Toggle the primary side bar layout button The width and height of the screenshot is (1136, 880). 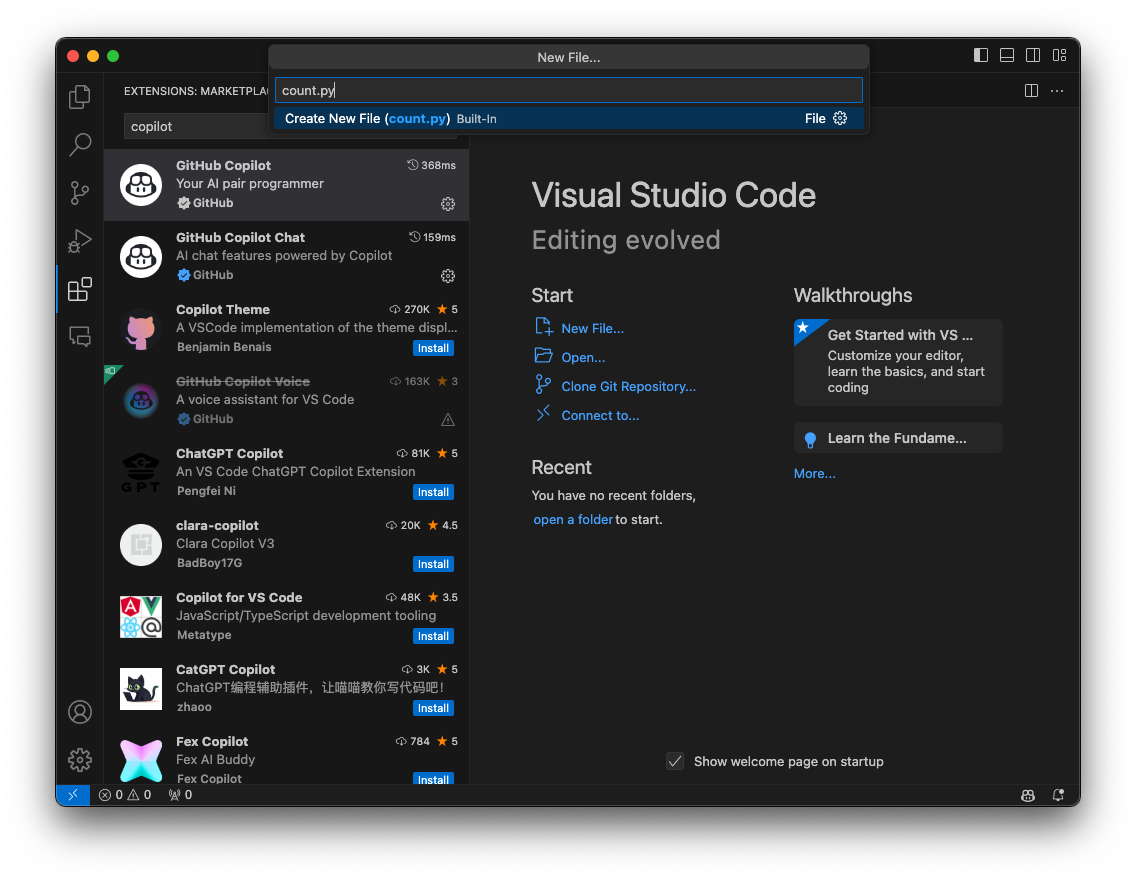point(981,55)
